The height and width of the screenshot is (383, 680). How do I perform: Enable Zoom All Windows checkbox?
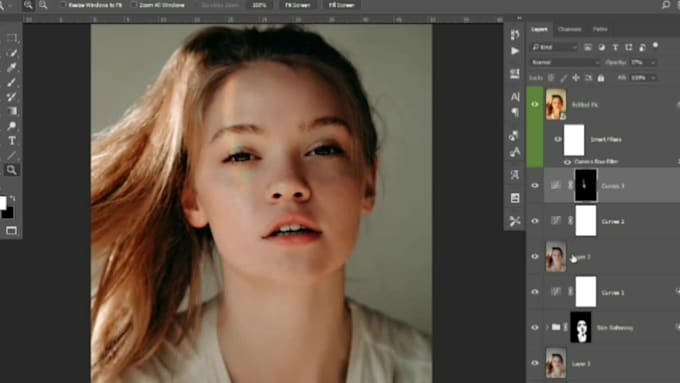pyautogui.click(x=134, y=5)
